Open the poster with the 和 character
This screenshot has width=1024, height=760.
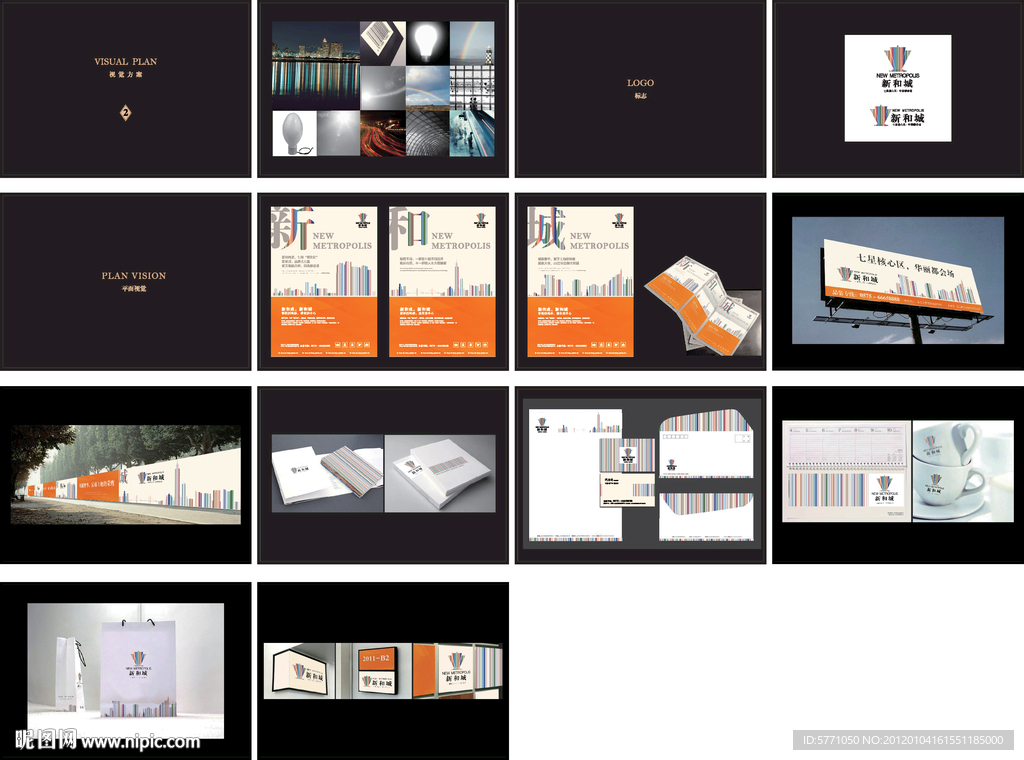[x=442, y=281]
